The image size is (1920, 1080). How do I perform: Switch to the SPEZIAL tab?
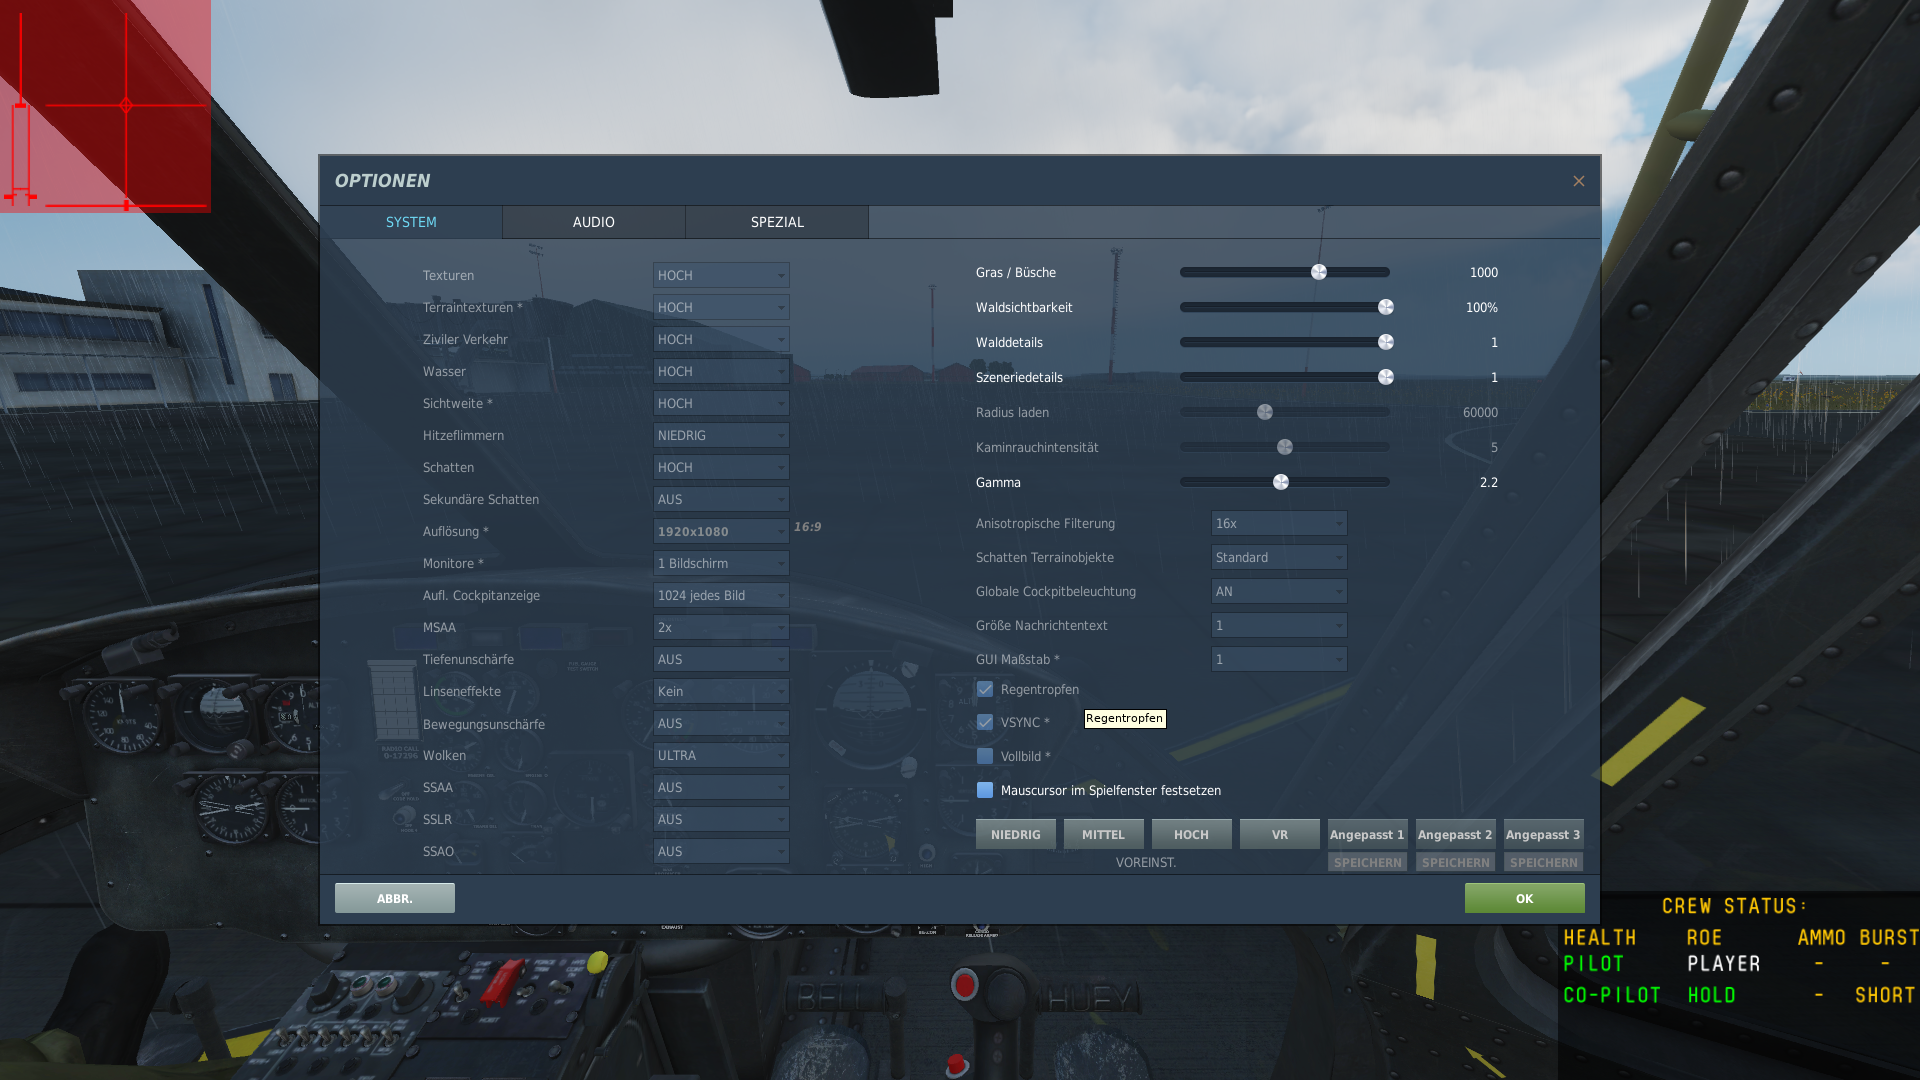[x=777, y=222]
